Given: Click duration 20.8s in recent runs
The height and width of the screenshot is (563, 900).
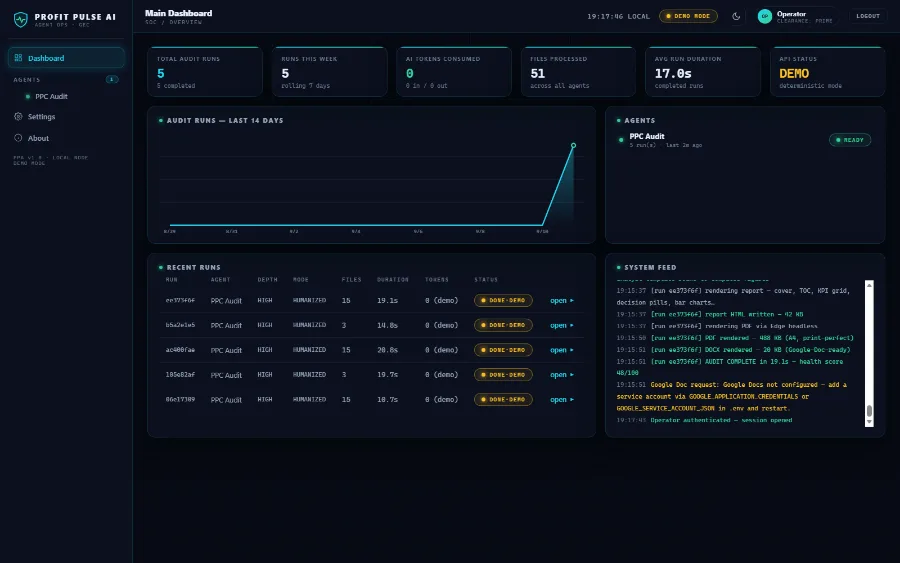Looking at the screenshot, I should click(x=387, y=350).
